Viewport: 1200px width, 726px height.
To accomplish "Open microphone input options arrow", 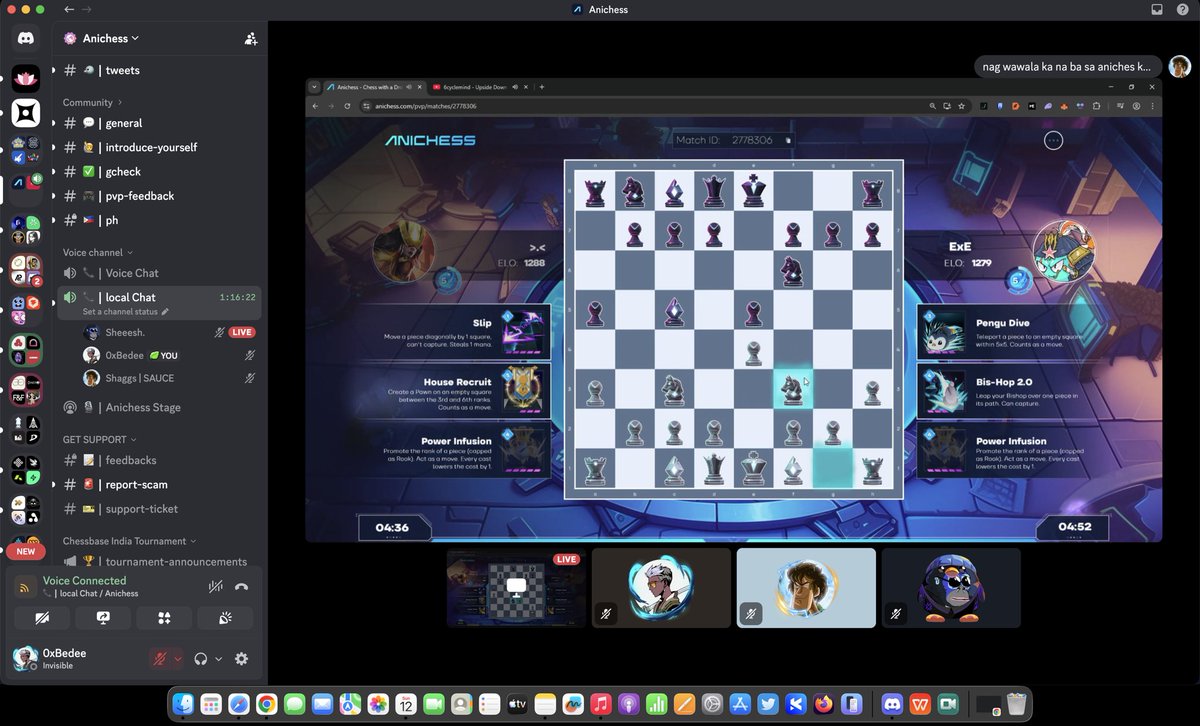I will point(178,658).
